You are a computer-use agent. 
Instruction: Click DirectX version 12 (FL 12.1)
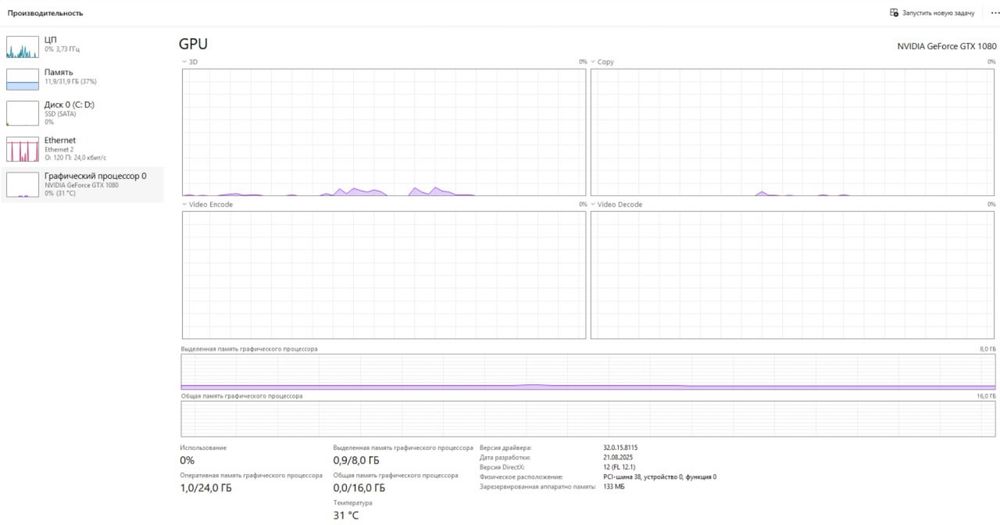tap(619, 467)
